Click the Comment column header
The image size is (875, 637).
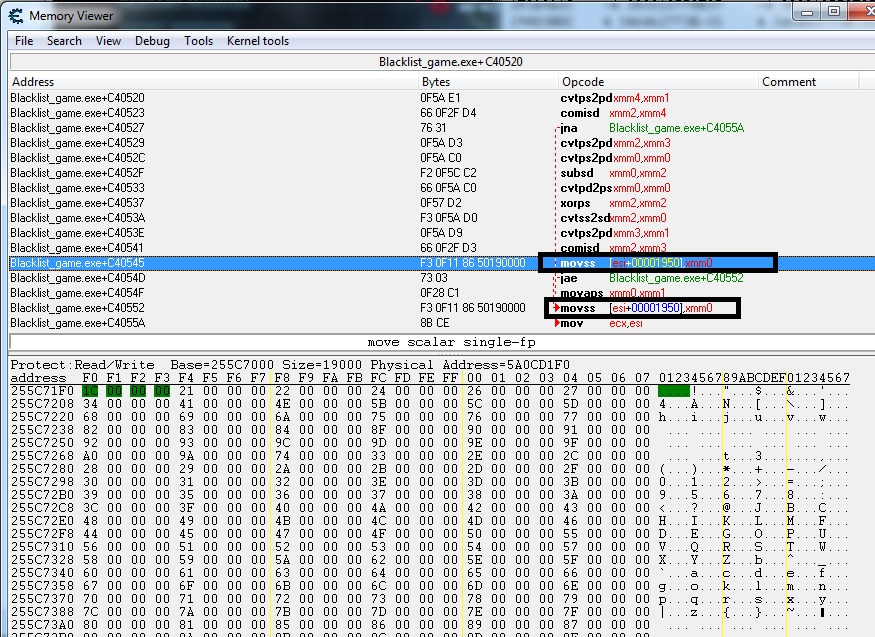click(x=789, y=82)
